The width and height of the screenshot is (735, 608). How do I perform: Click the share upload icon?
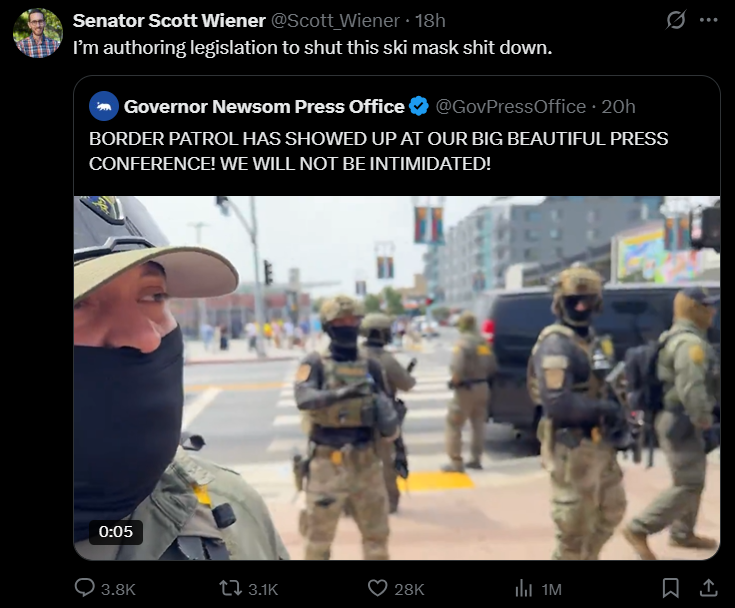[709, 588]
